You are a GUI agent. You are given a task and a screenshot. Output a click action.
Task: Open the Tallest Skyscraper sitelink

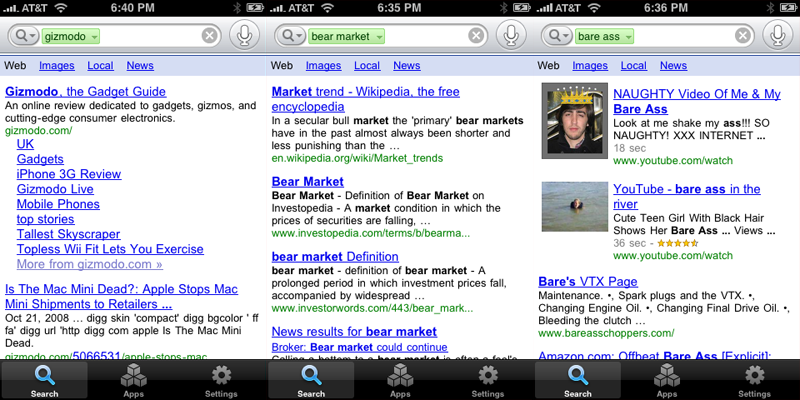(x=68, y=234)
